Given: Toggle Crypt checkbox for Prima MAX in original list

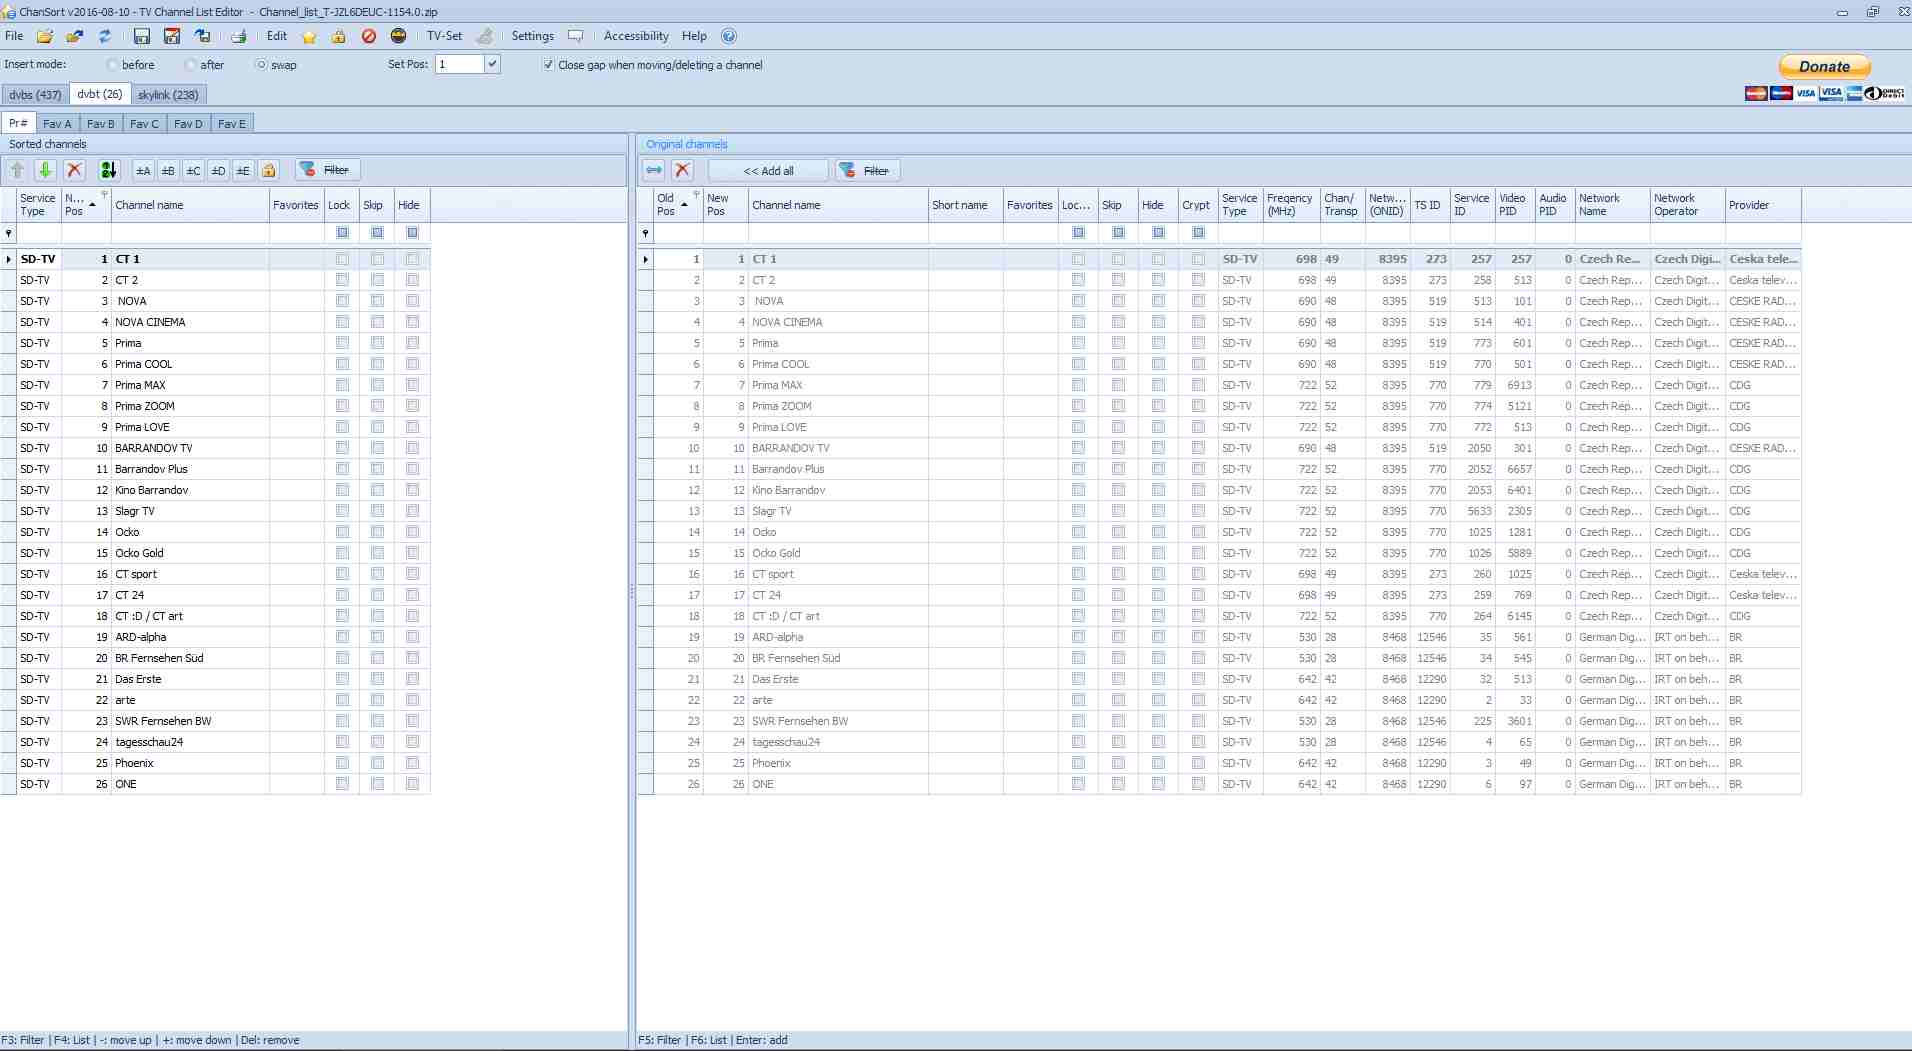Looking at the screenshot, I should click(1198, 385).
